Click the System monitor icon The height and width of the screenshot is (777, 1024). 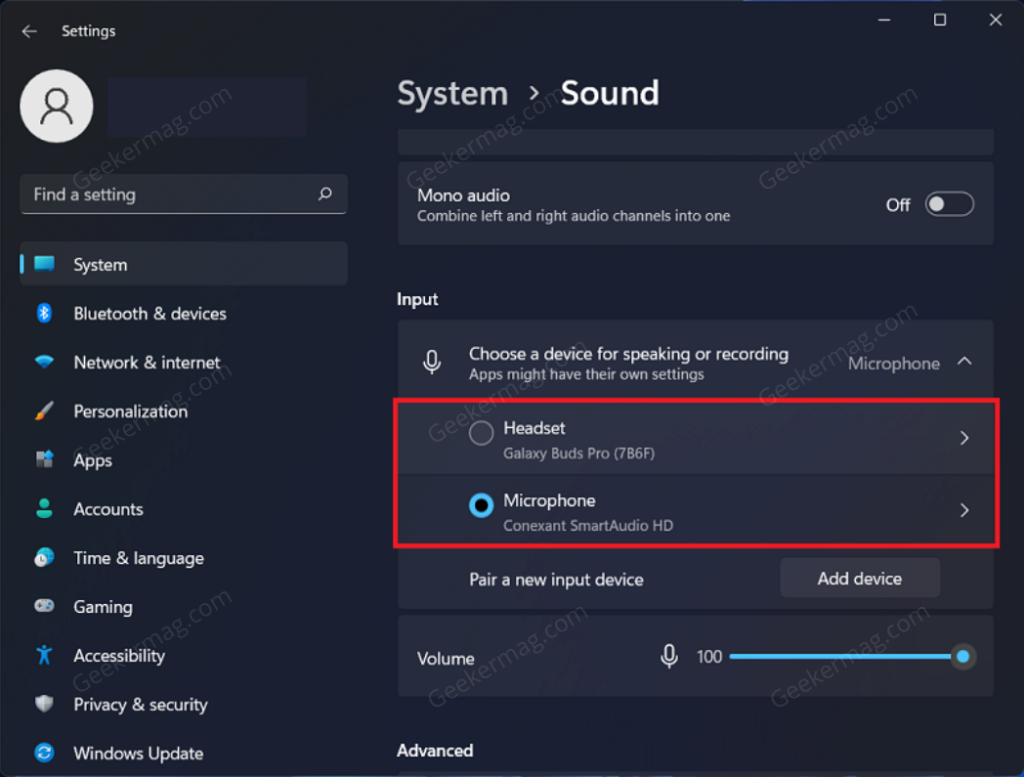(44, 264)
